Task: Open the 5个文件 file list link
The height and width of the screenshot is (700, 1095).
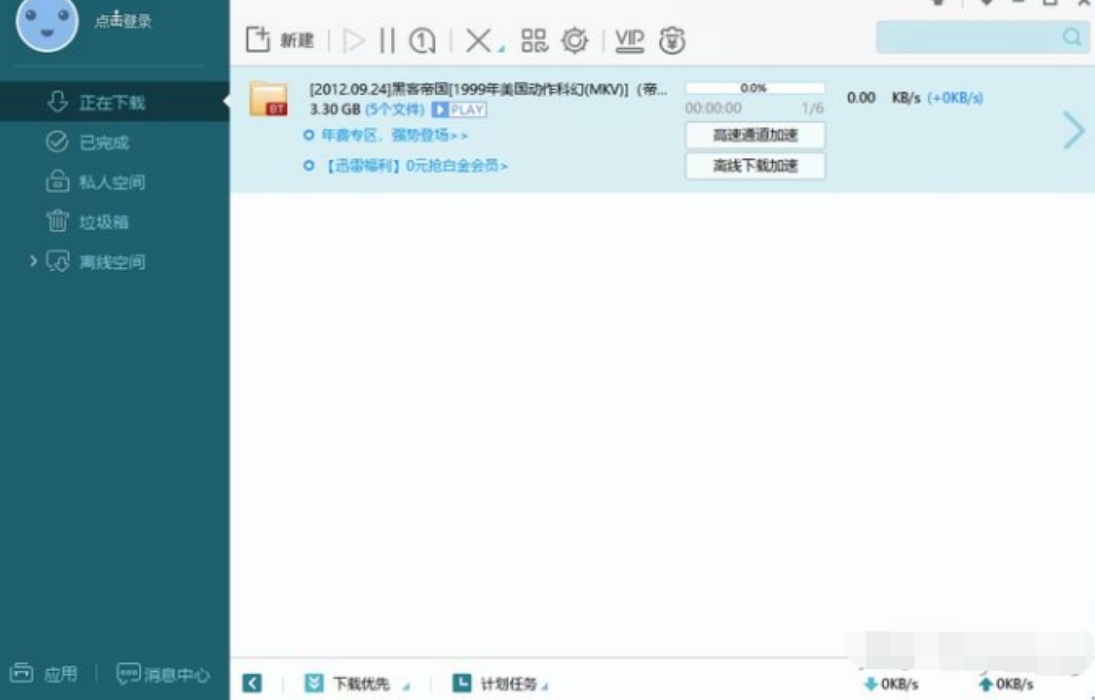Action: (x=395, y=109)
